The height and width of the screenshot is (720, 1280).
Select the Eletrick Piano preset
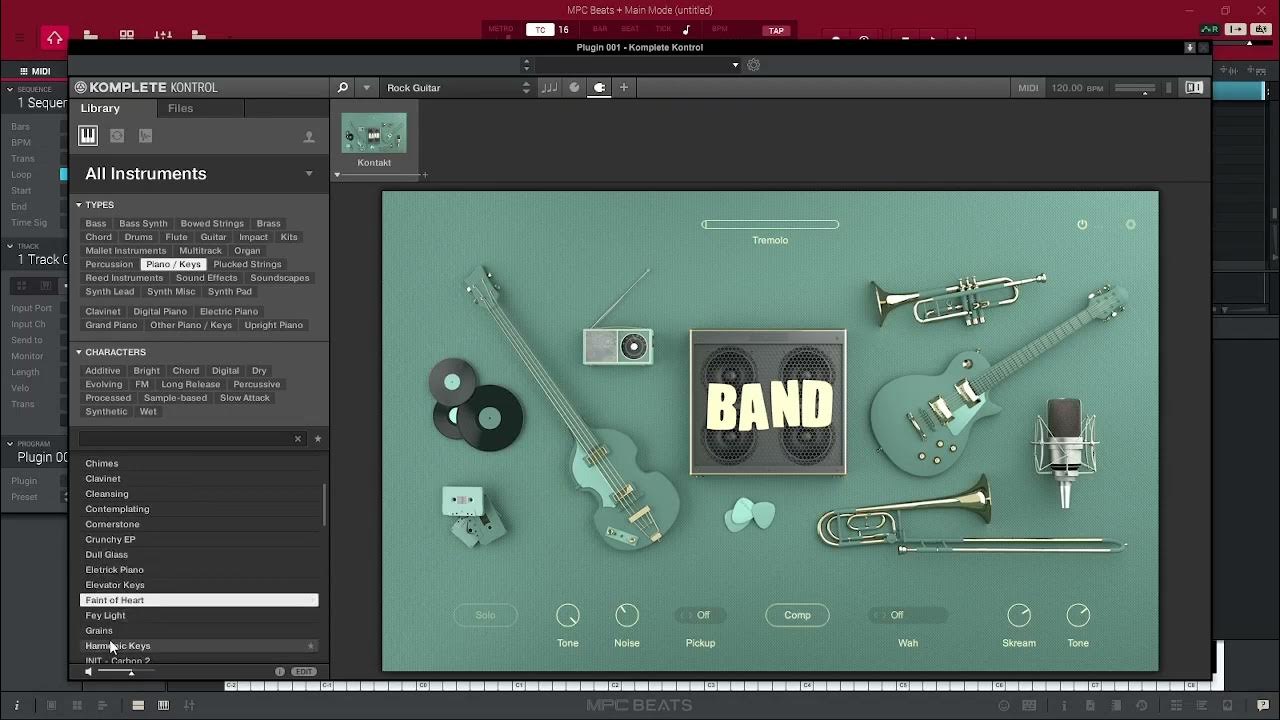click(x=199, y=570)
